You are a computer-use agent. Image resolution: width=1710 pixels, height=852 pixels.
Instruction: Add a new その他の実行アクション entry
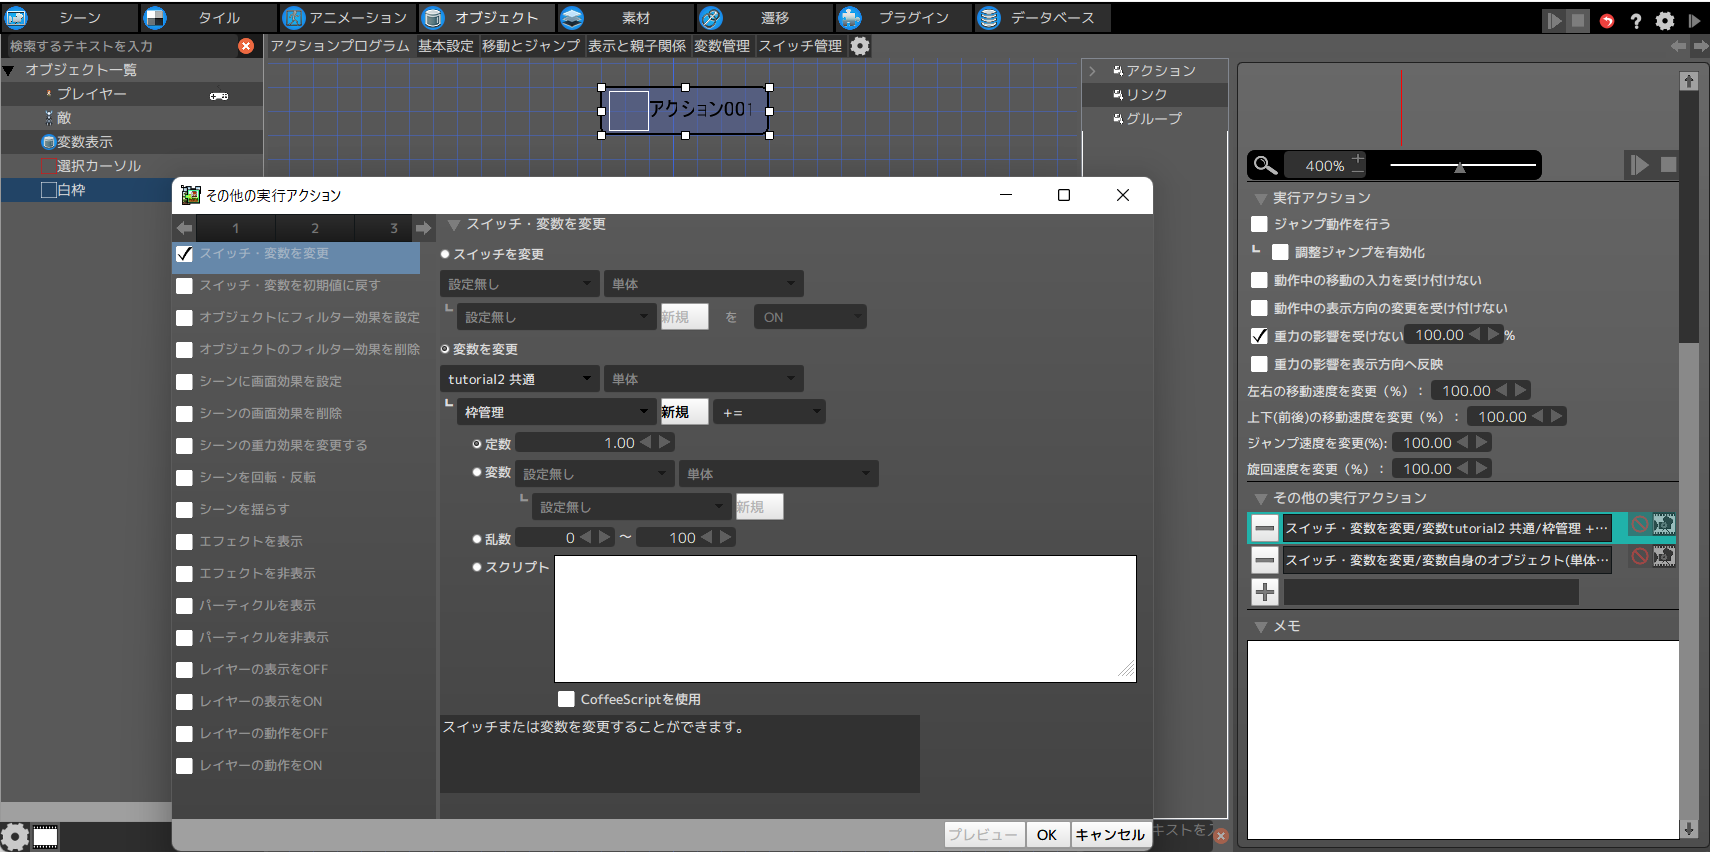coord(1265,592)
